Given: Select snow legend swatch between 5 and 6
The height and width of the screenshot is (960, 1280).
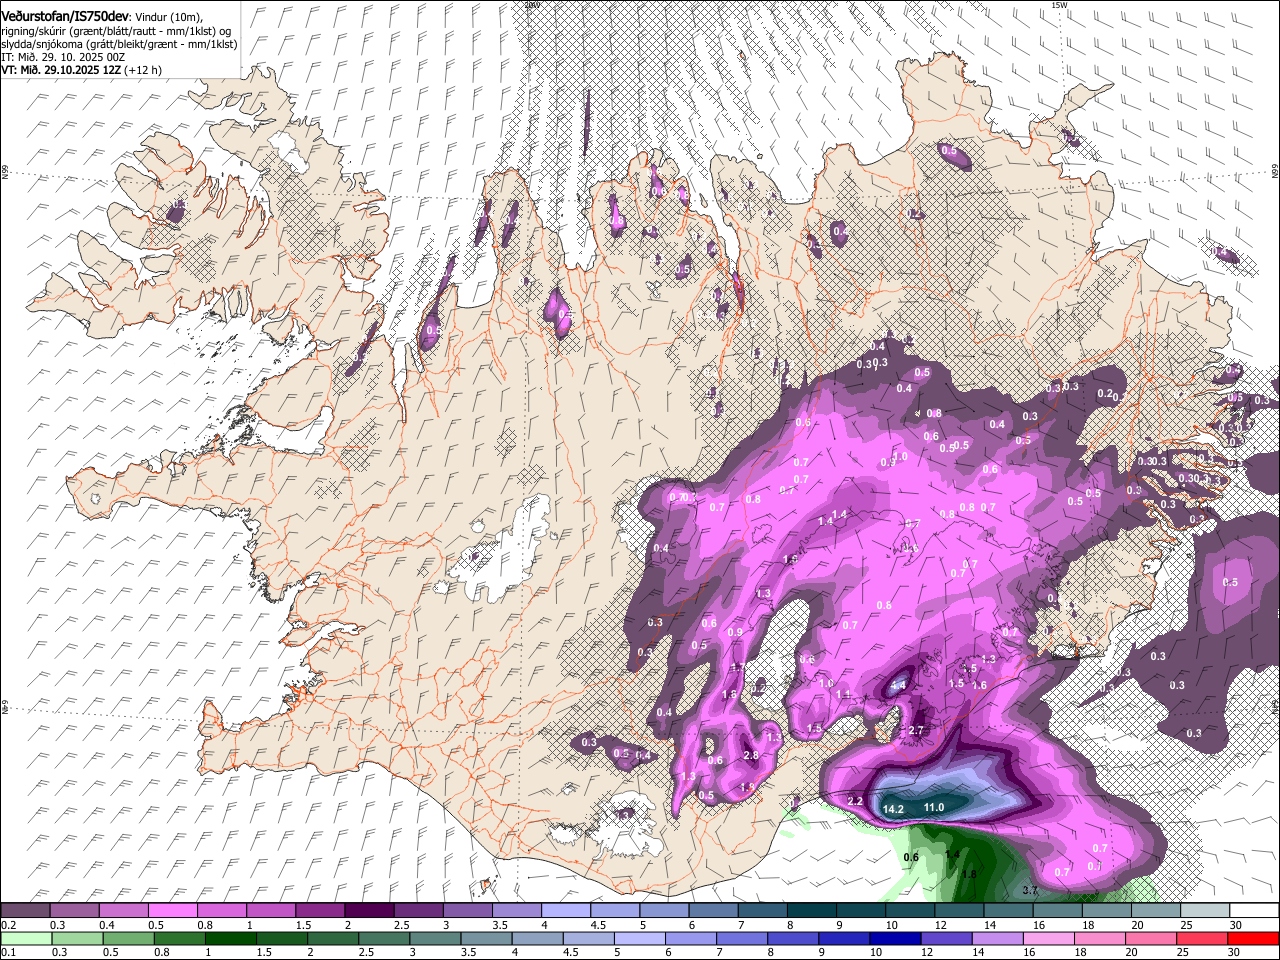Looking at the screenshot, I should click(665, 910).
